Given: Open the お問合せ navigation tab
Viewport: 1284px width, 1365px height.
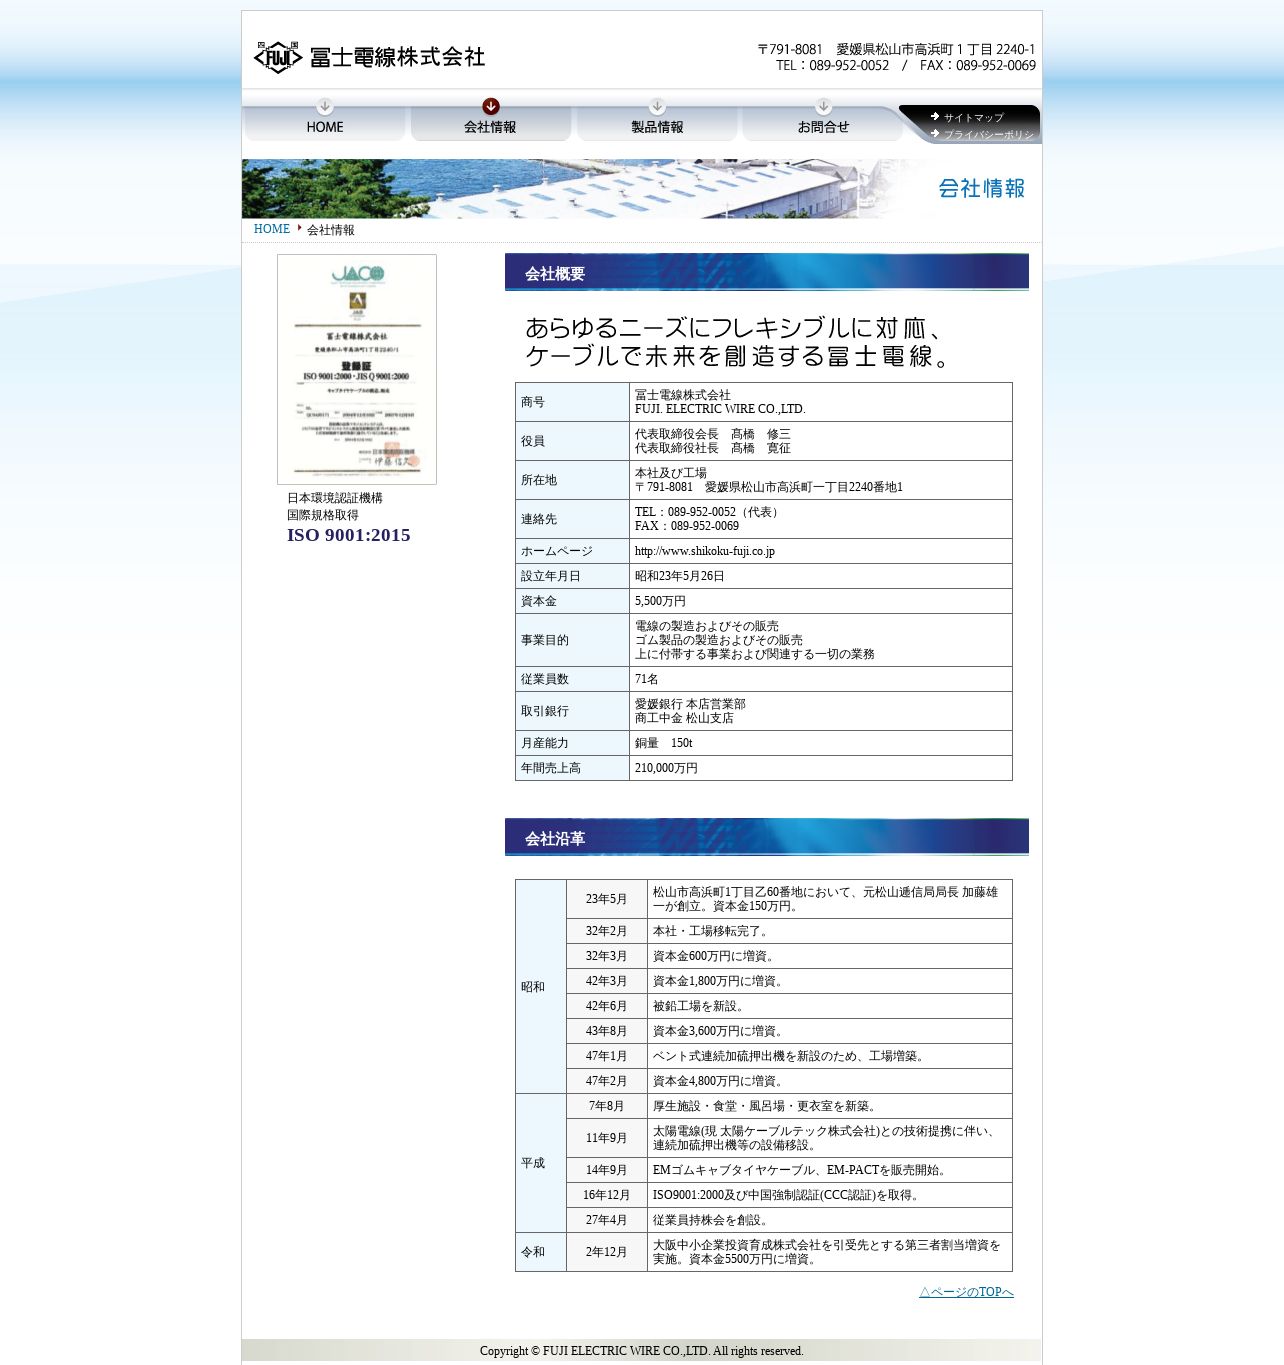Looking at the screenshot, I should tap(823, 120).
